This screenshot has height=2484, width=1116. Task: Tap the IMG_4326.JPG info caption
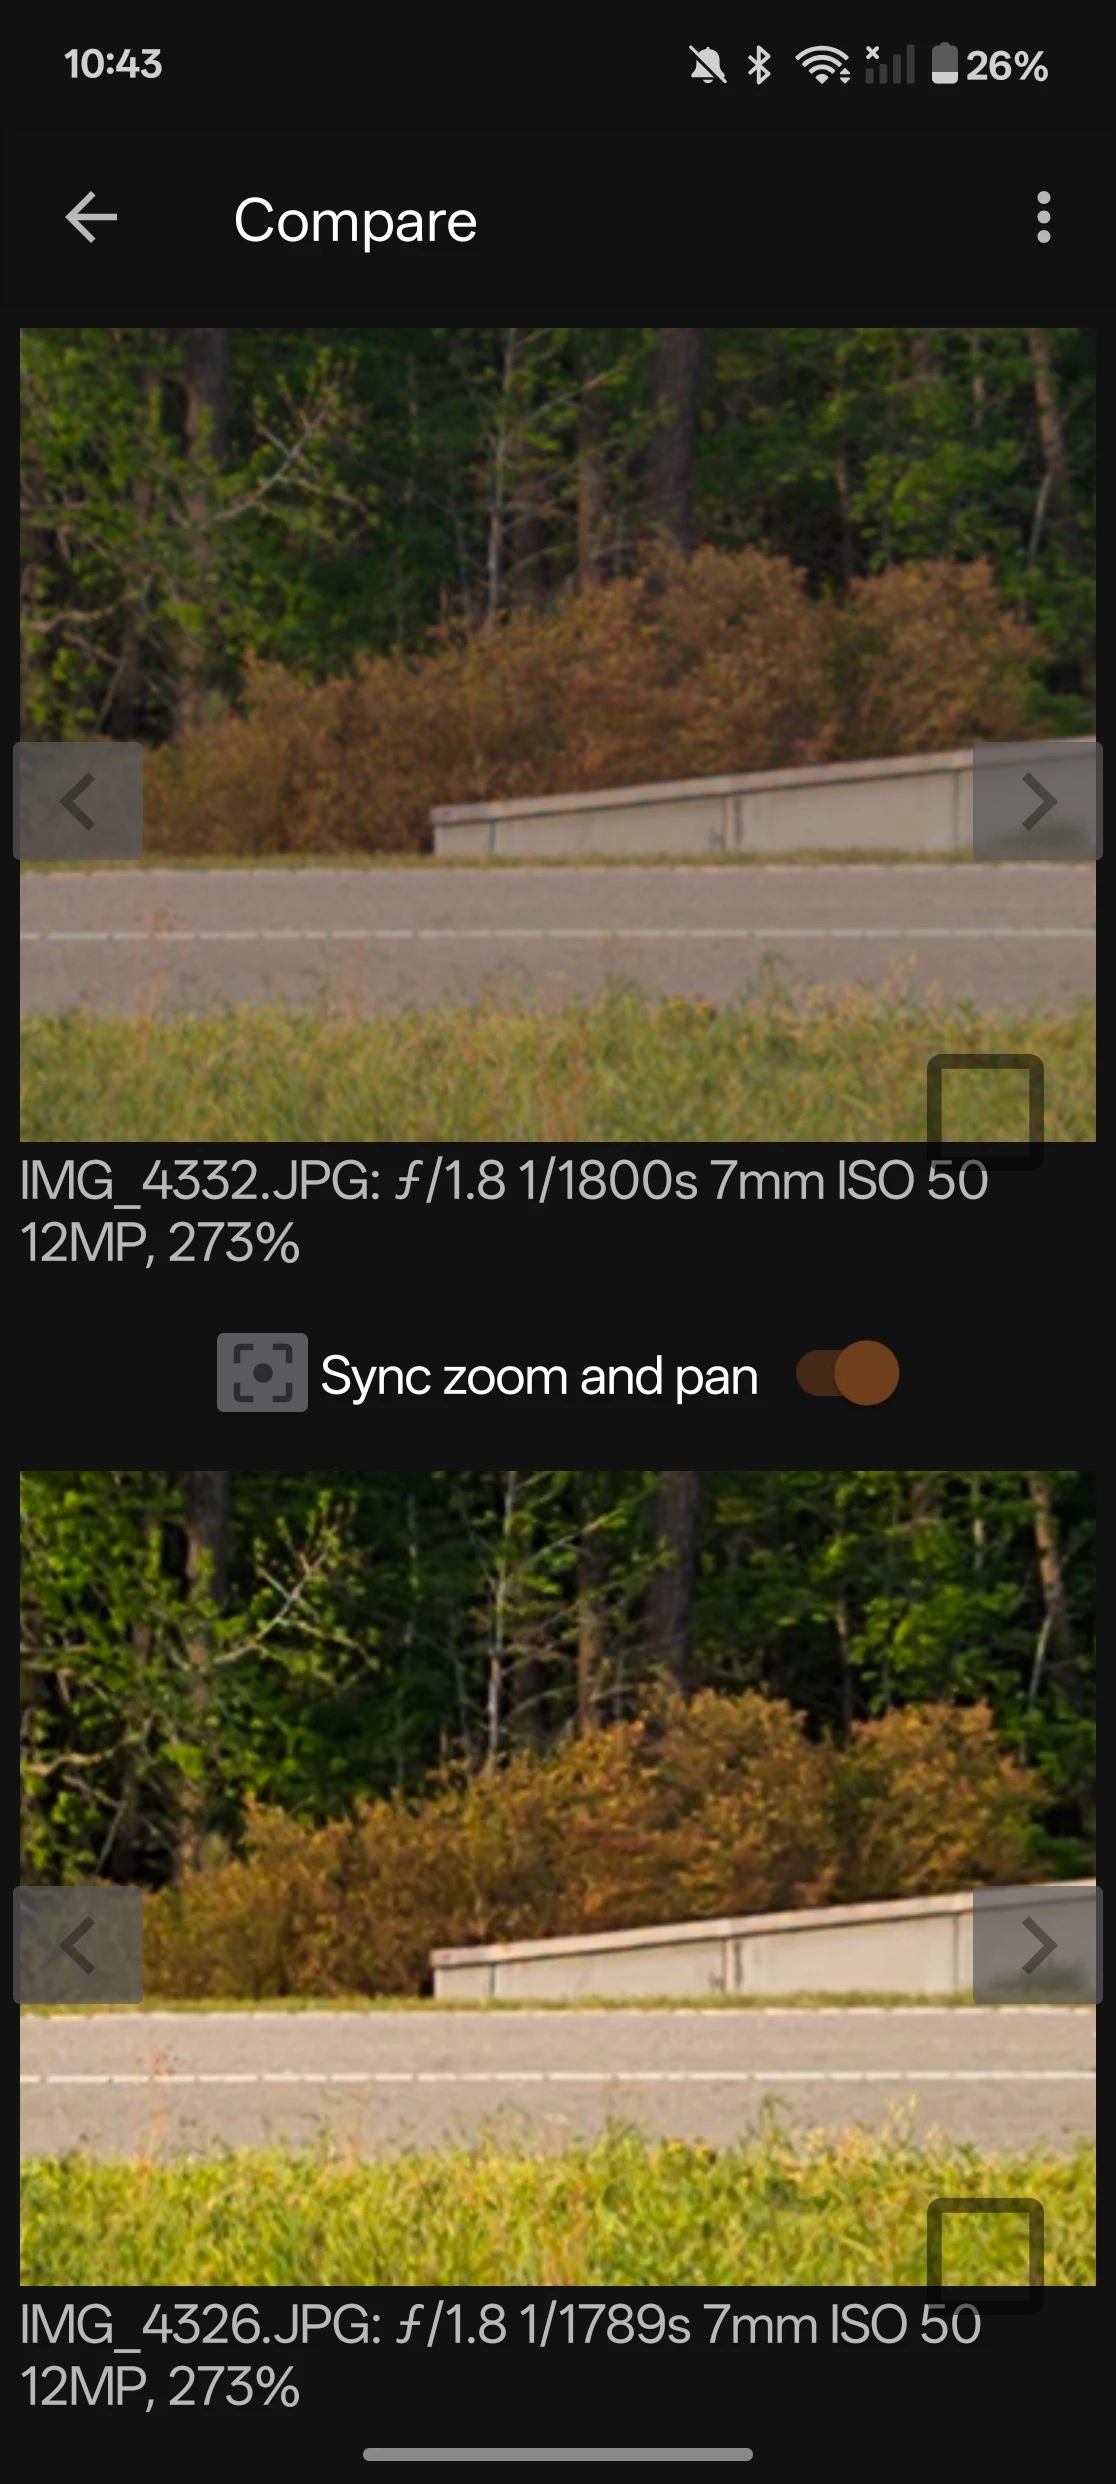(501, 2355)
